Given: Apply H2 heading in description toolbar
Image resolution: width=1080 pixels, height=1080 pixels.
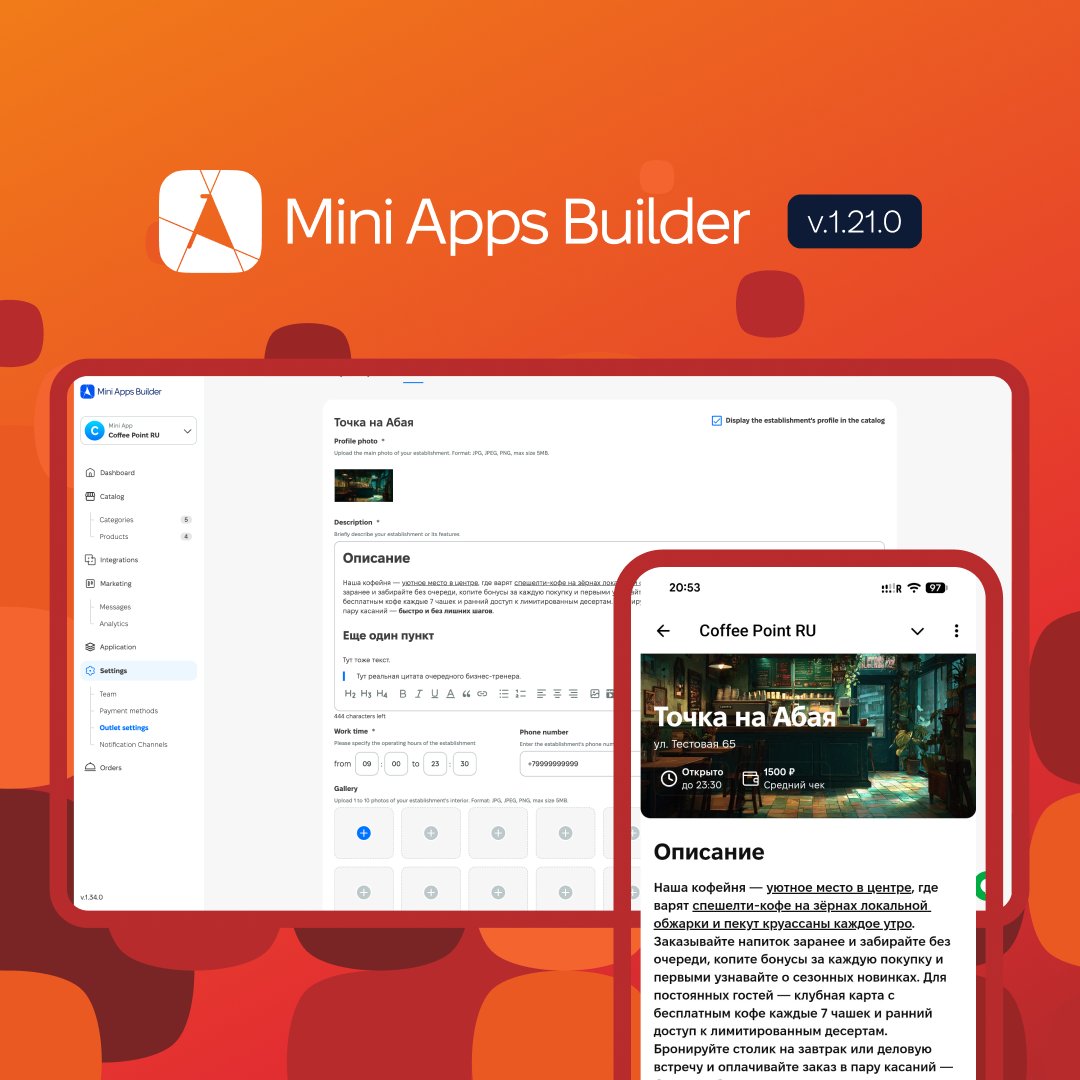Looking at the screenshot, I should point(350,694).
